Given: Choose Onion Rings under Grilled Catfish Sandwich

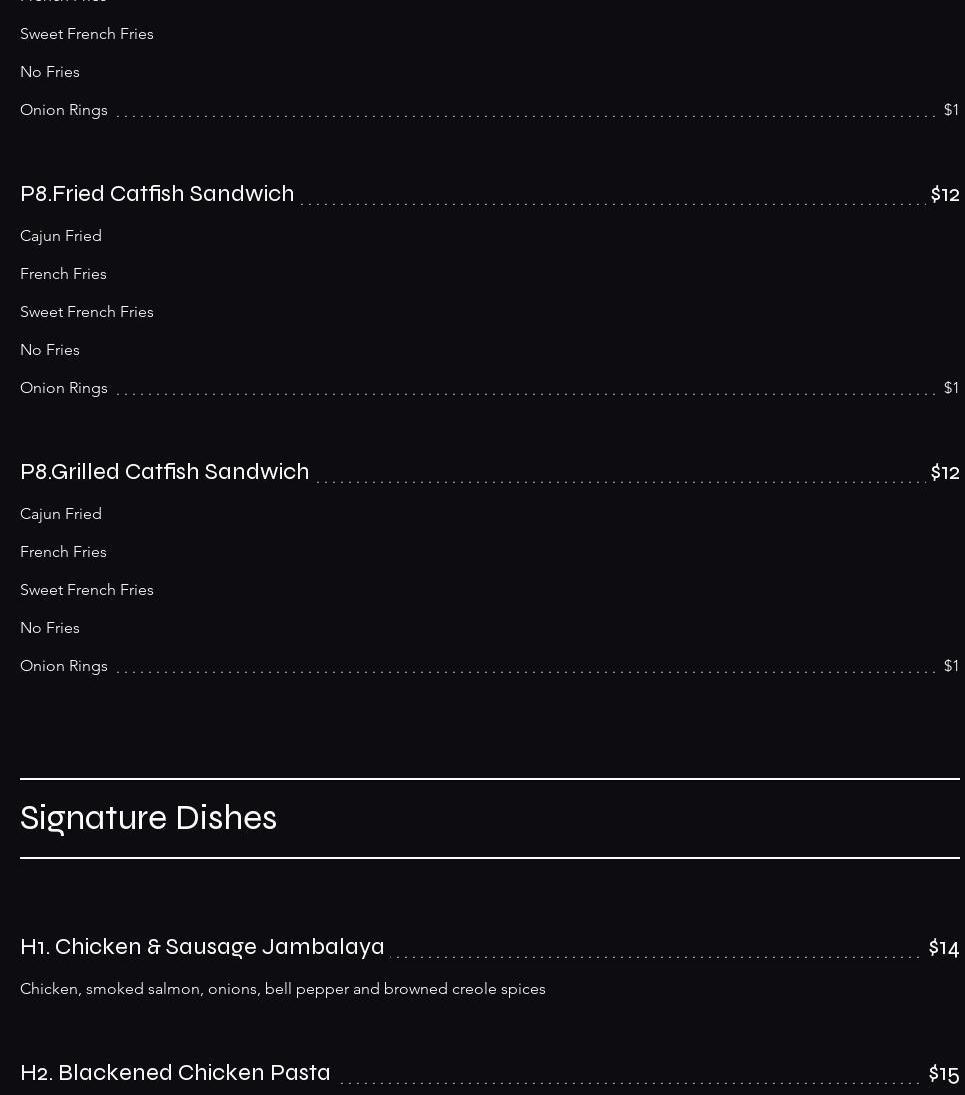Looking at the screenshot, I should 64,666.
